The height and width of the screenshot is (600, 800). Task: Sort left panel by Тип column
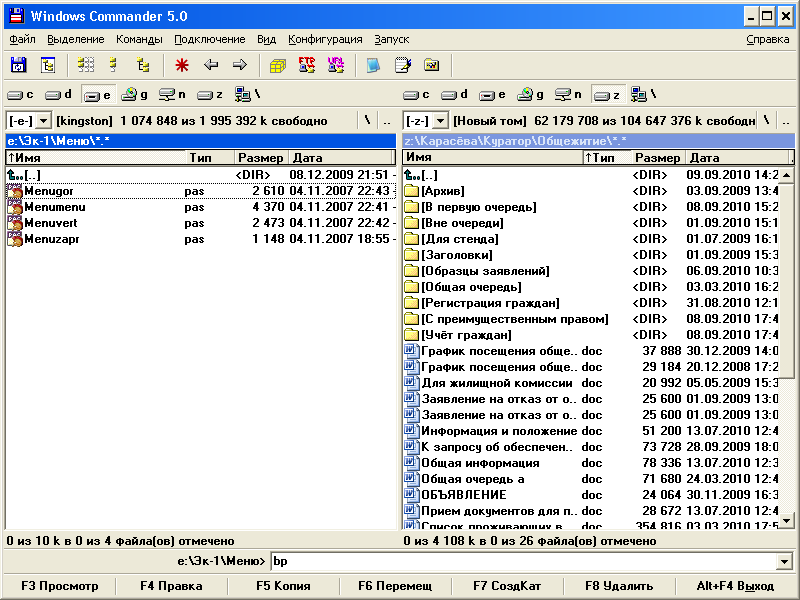(x=210, y=158)
